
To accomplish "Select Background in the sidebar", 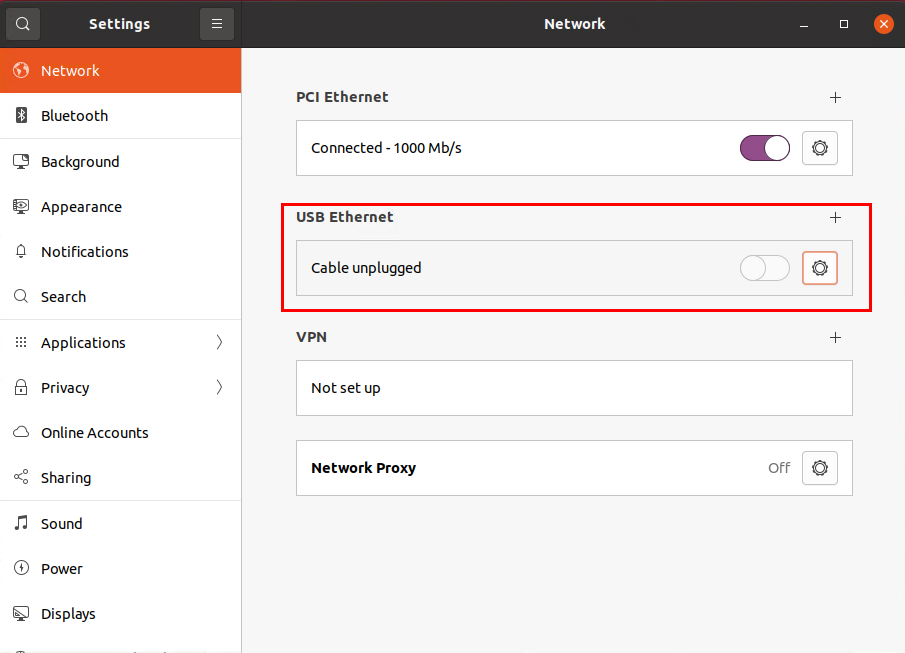I will click(x=121, y=162).
